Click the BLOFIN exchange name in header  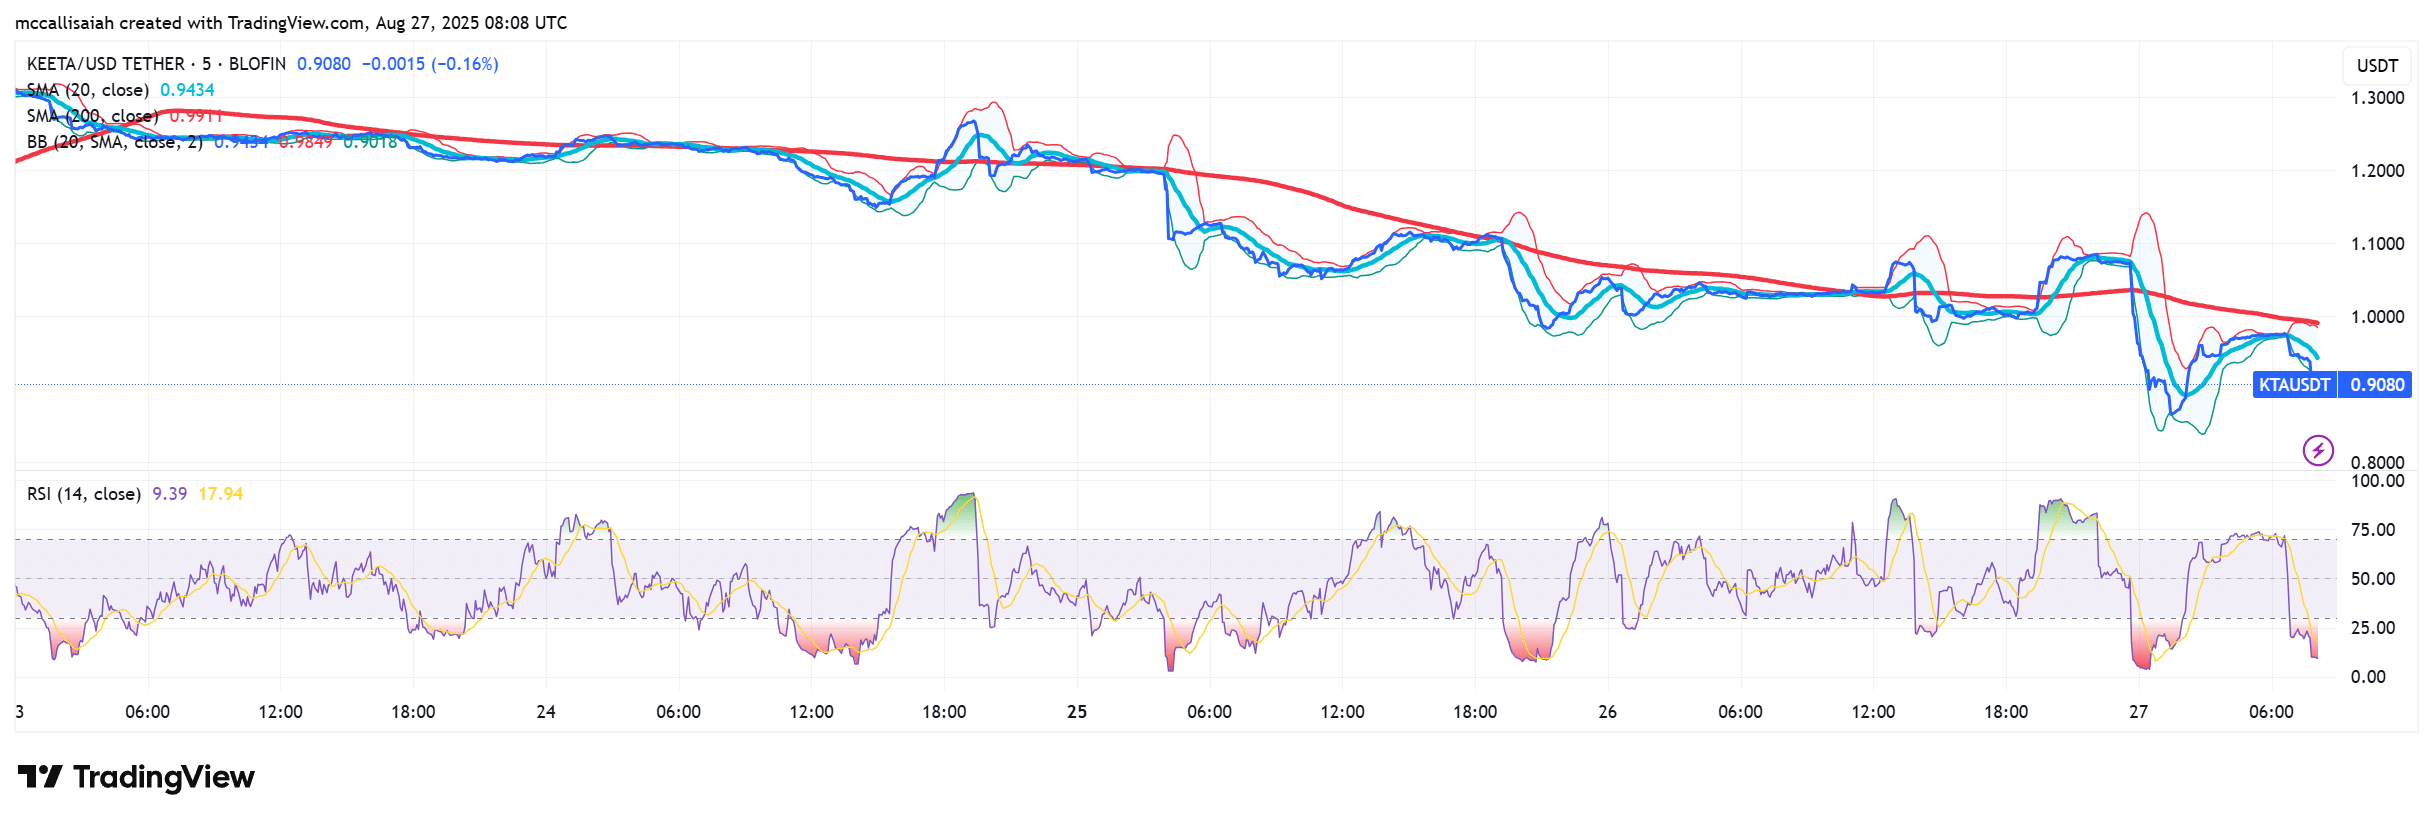click(x=257, y=64)
